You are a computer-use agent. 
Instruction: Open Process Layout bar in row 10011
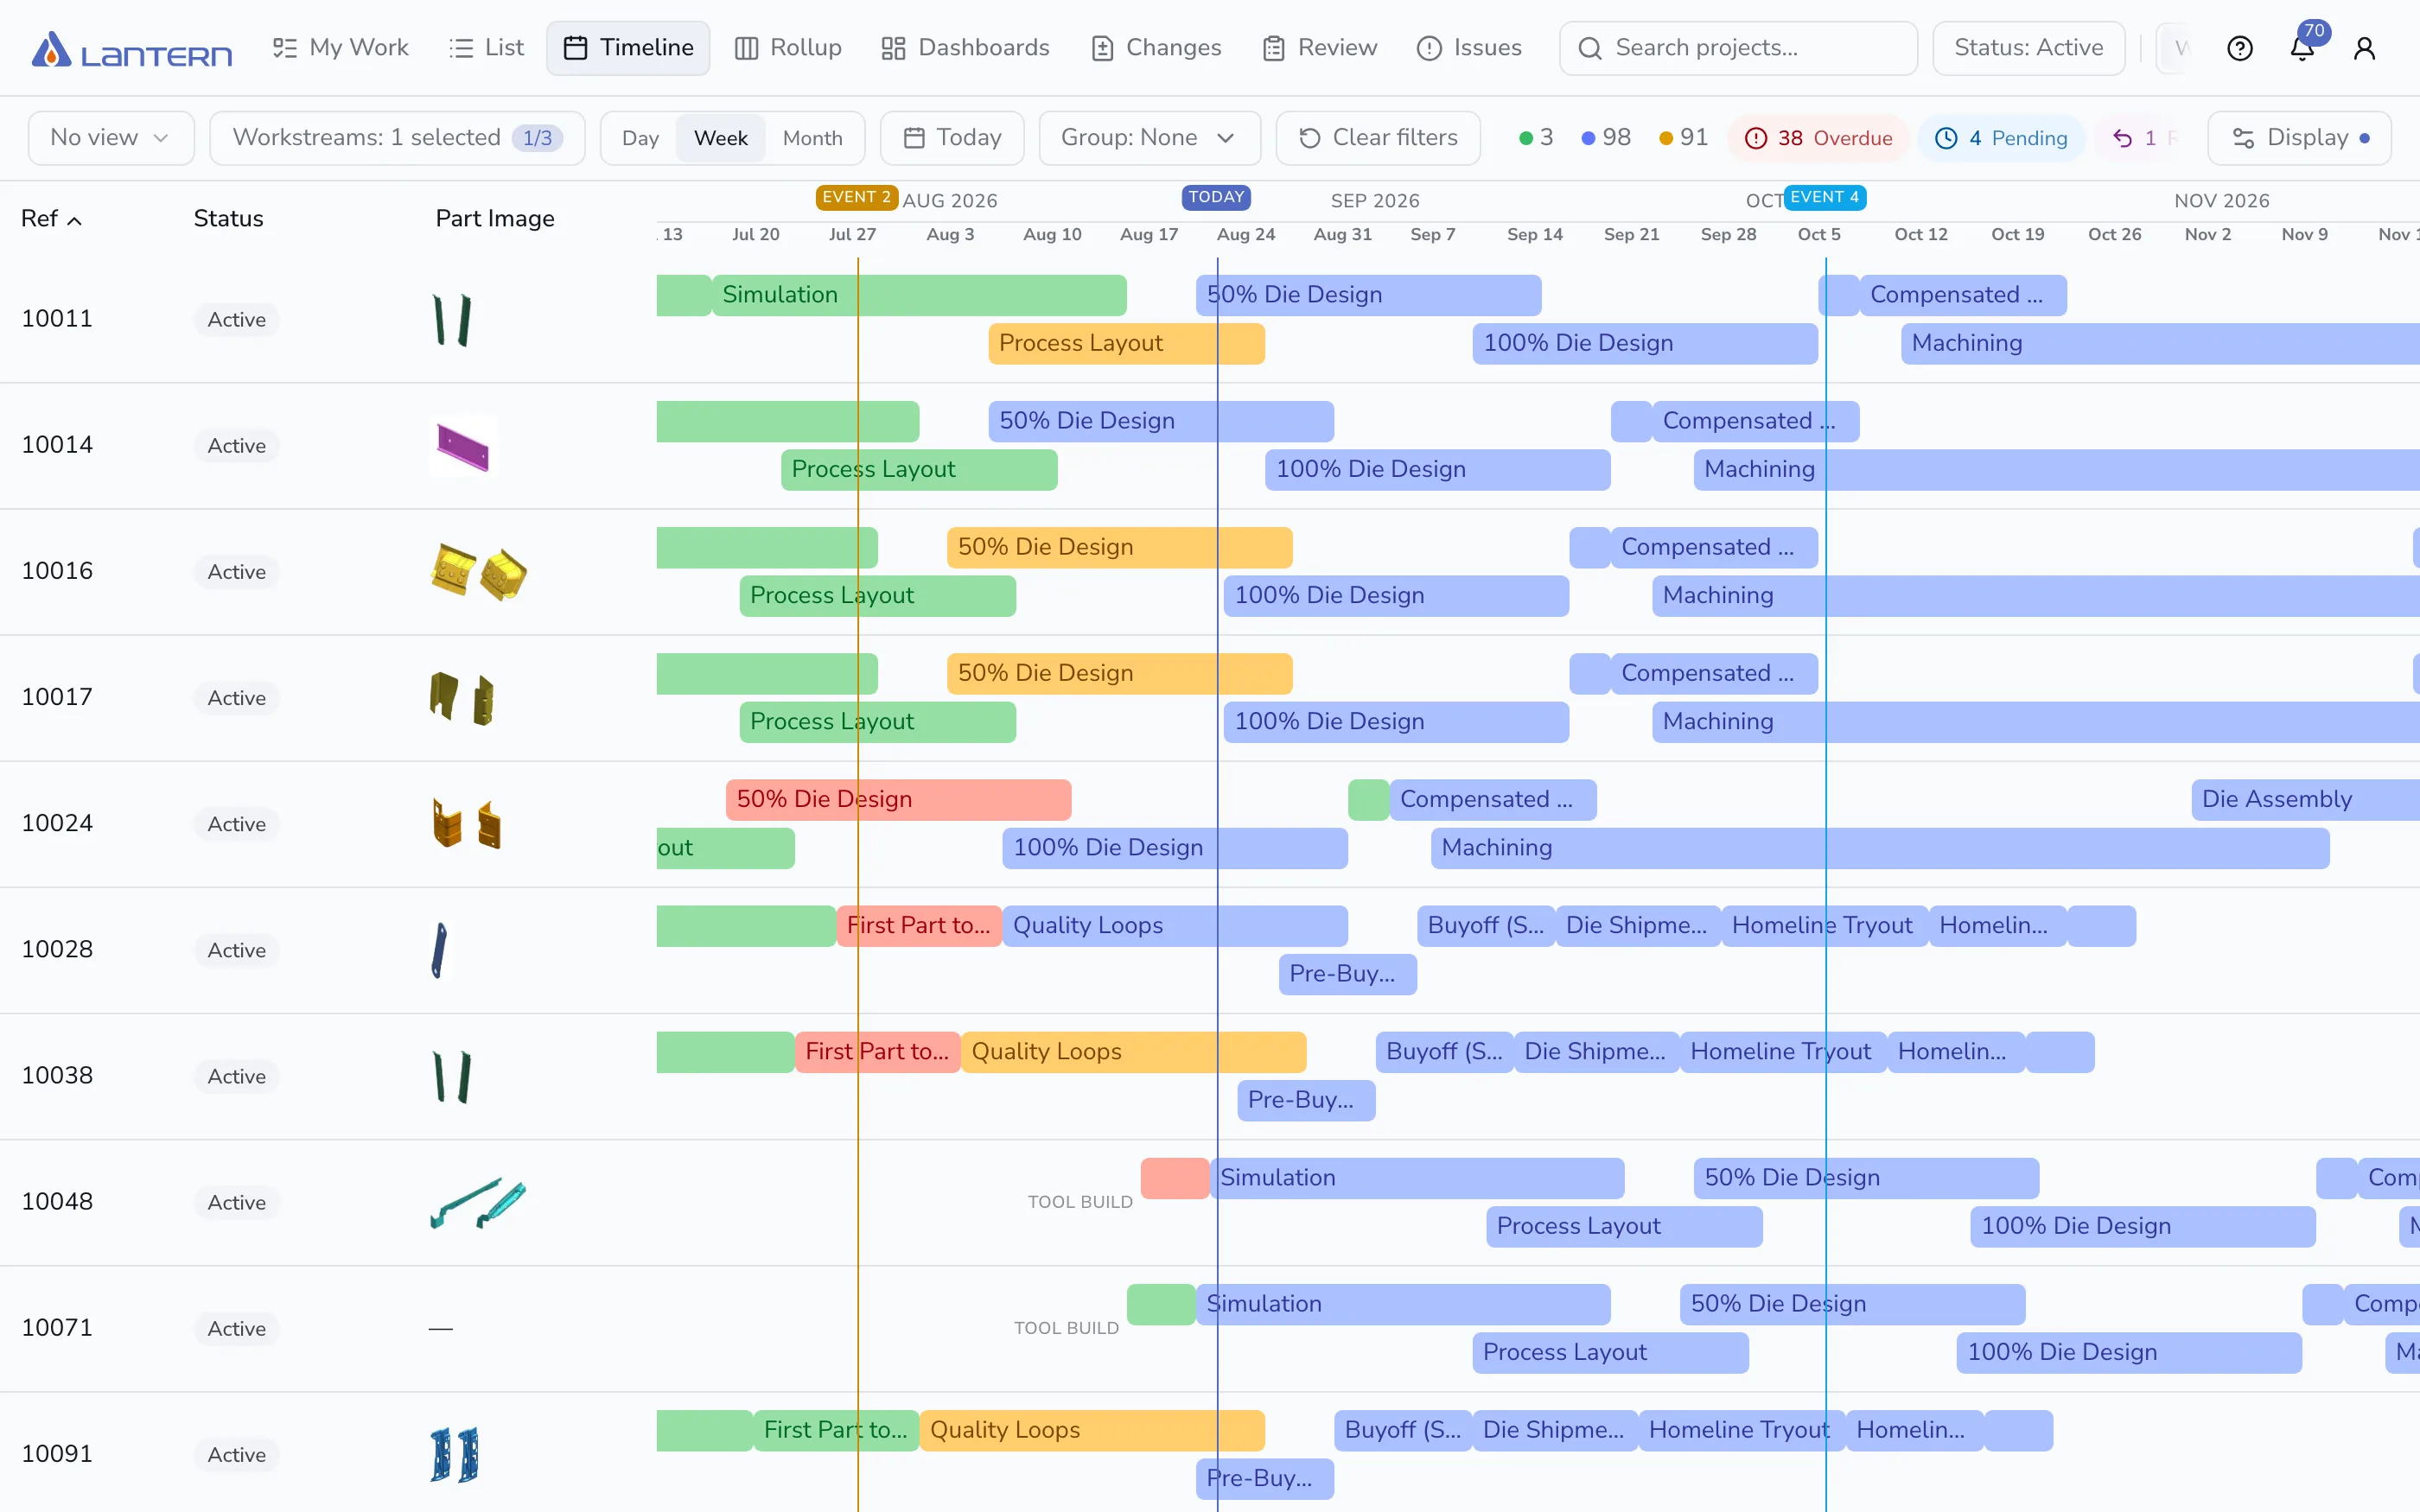click(x=1126, y=344)
